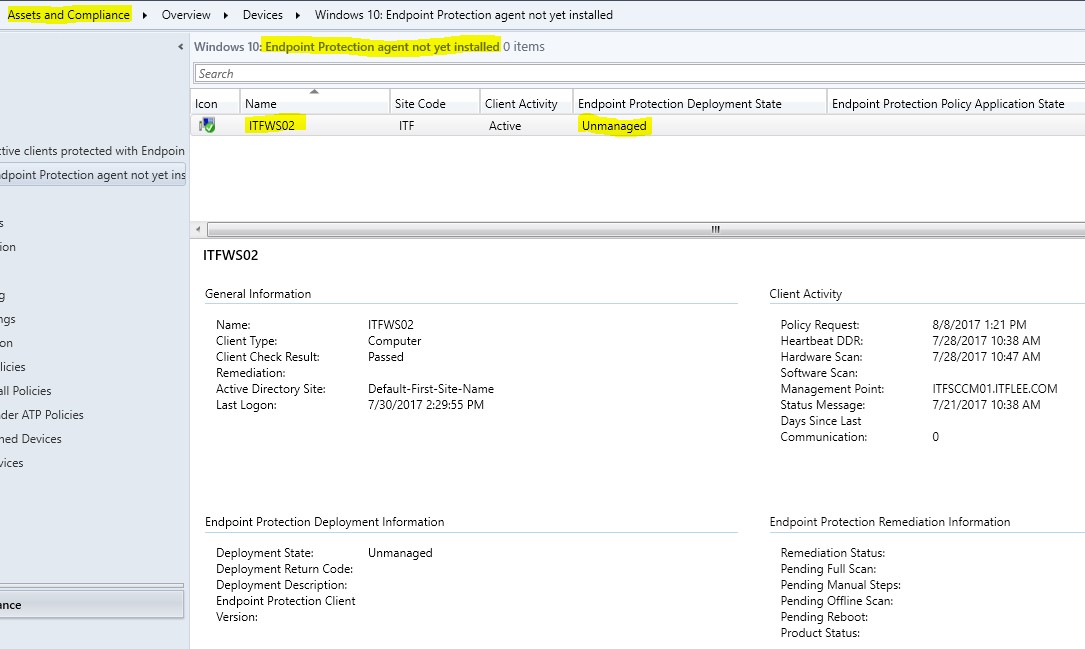Image resolution: width=1085 pixels, height=649 pixels.
Task: Open the 'vices' navigation item
Action: click(x=12, y=463)
